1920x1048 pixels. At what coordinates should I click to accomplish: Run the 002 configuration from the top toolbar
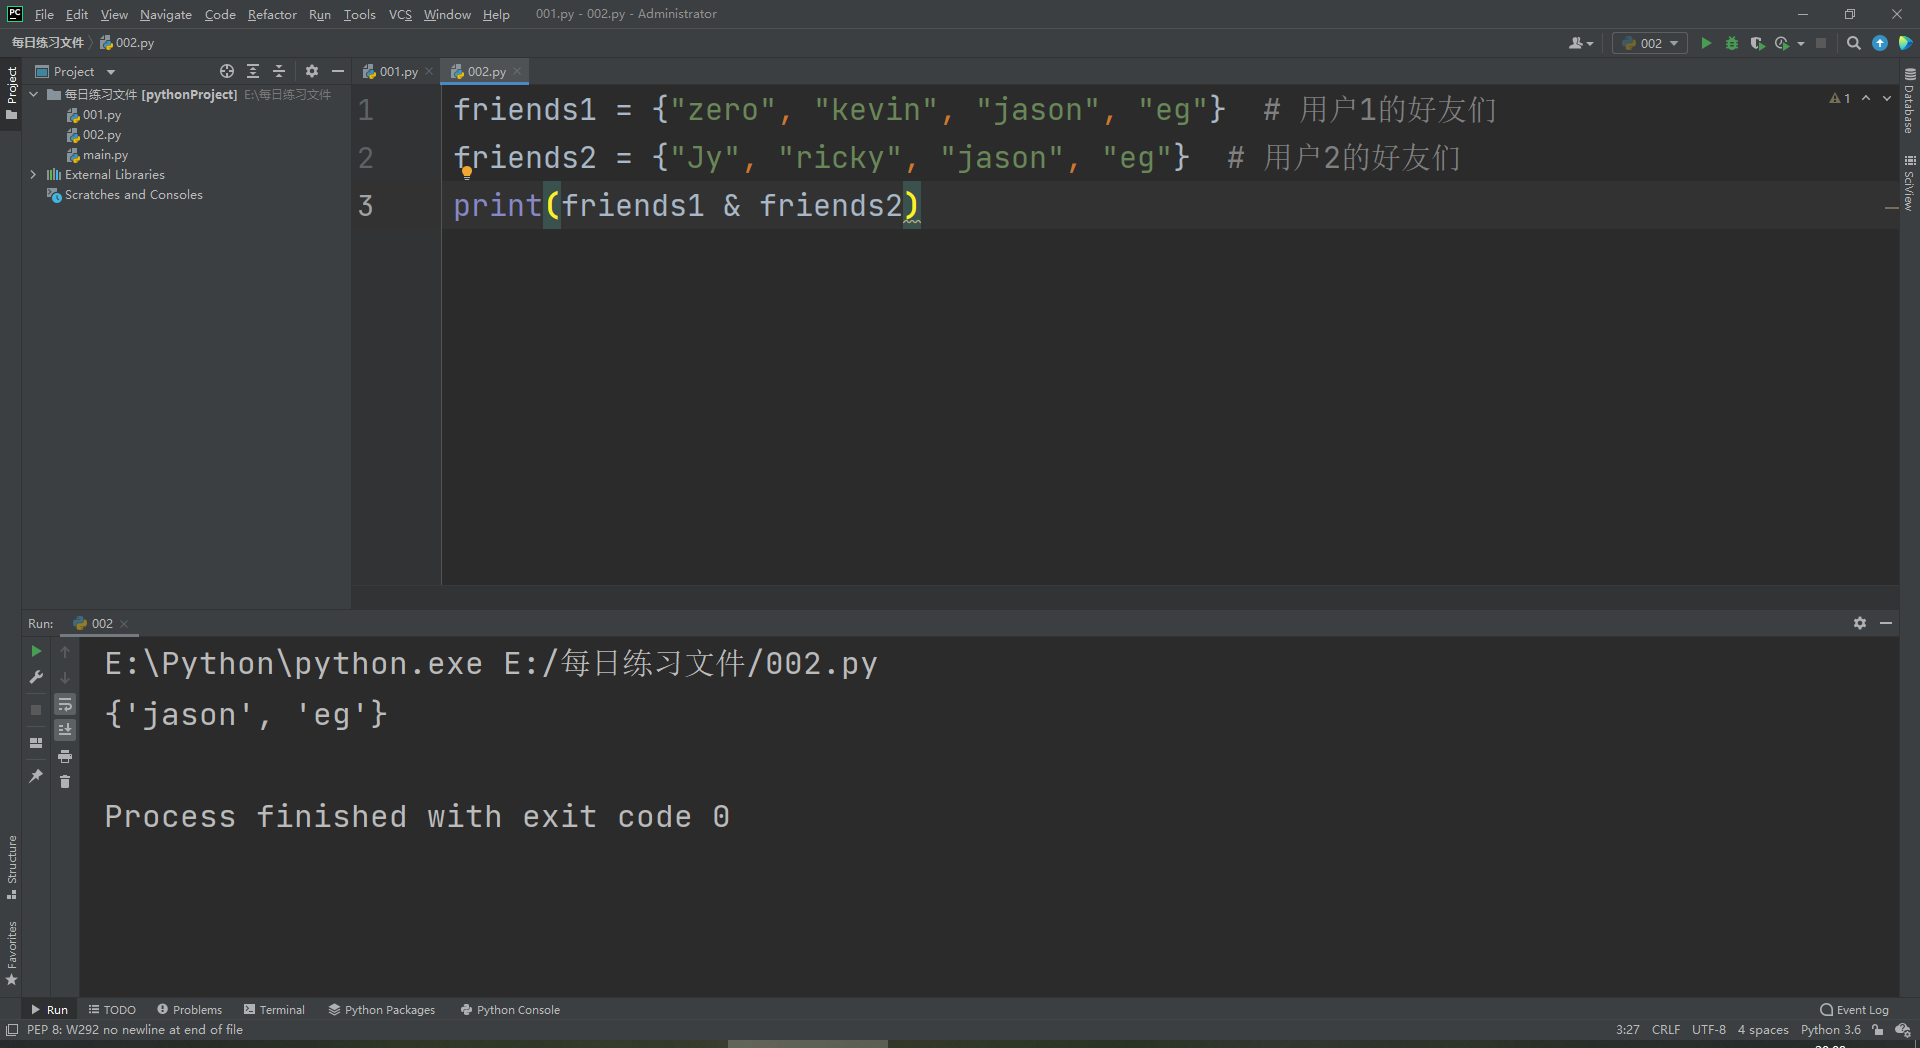pyautogui.click(x=1706, y=43)
